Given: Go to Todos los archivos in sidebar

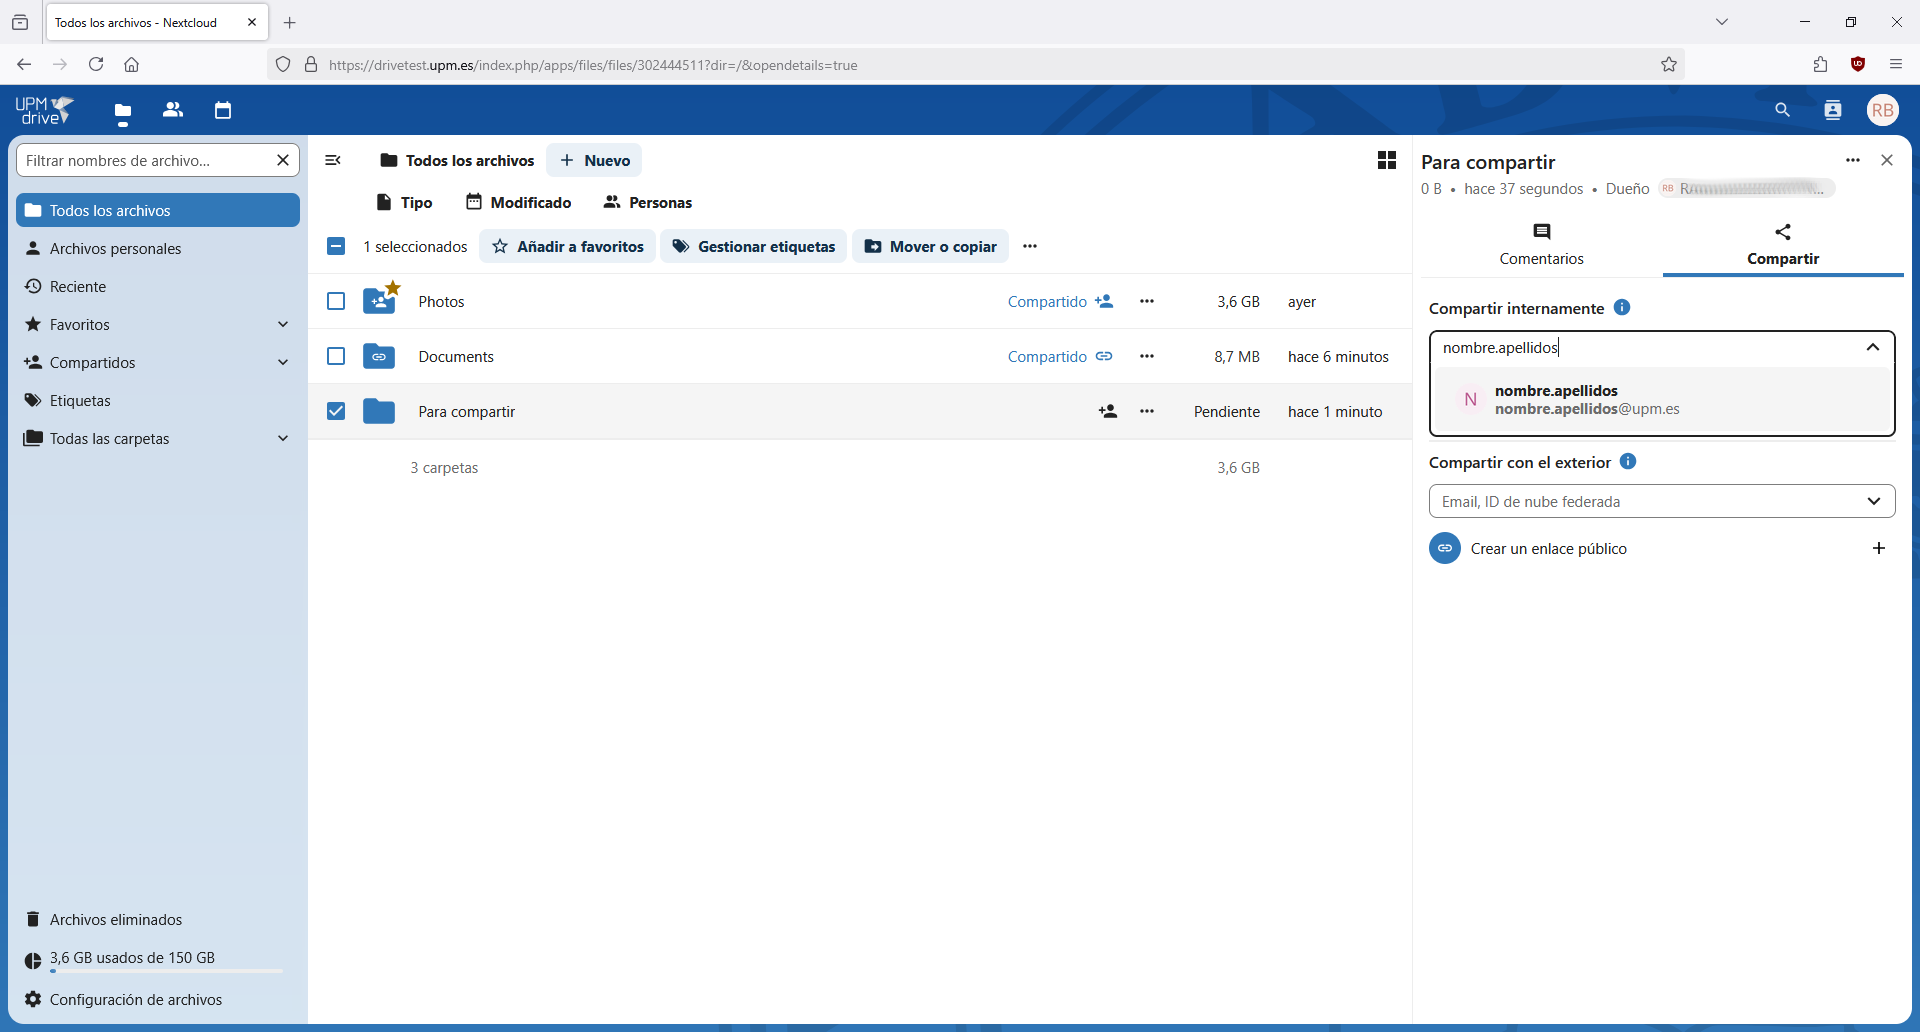Looking at the screenshot, I should pyautogui.click(x=158, y=210).
